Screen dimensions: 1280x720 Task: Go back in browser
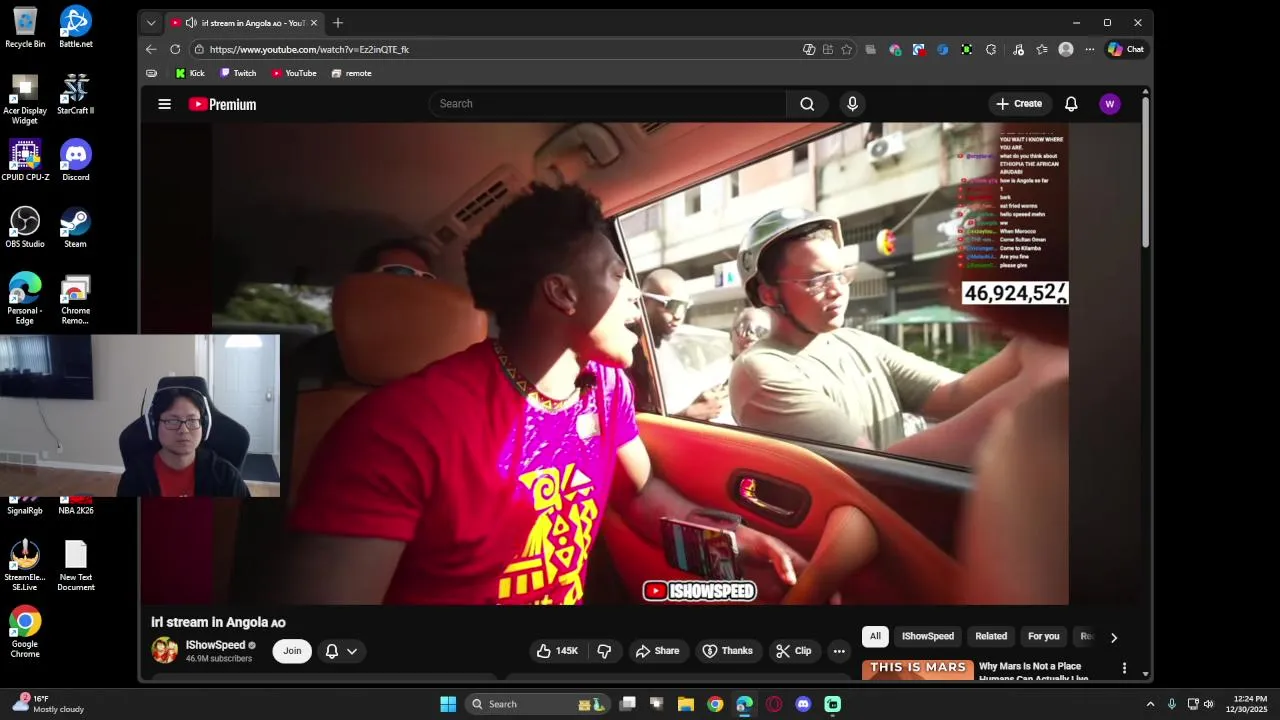151,49
